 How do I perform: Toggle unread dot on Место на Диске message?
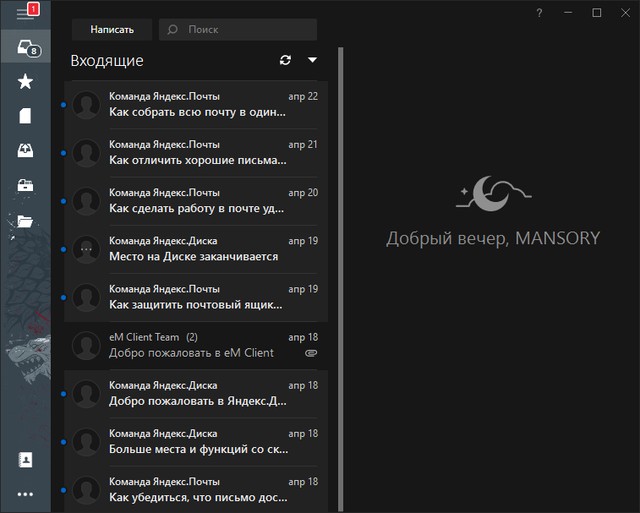point(64,249)
